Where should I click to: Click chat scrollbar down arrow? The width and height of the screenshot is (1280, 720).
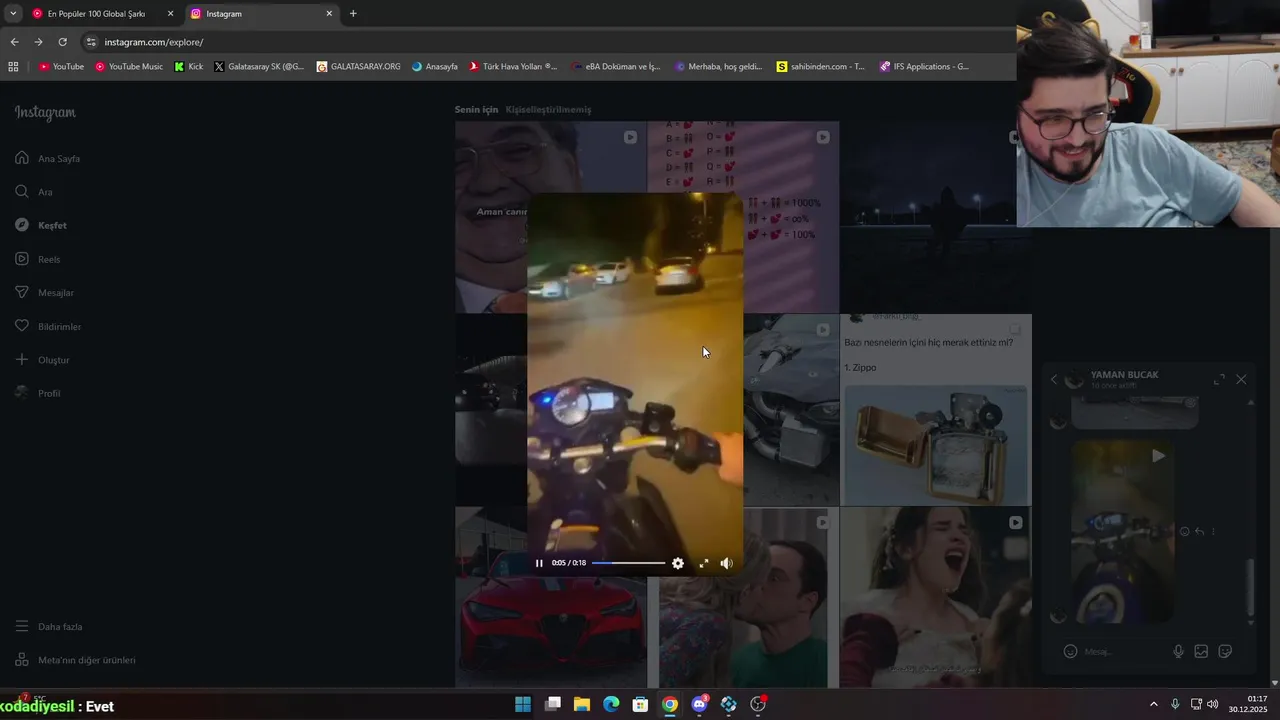tap(1251, 622)
